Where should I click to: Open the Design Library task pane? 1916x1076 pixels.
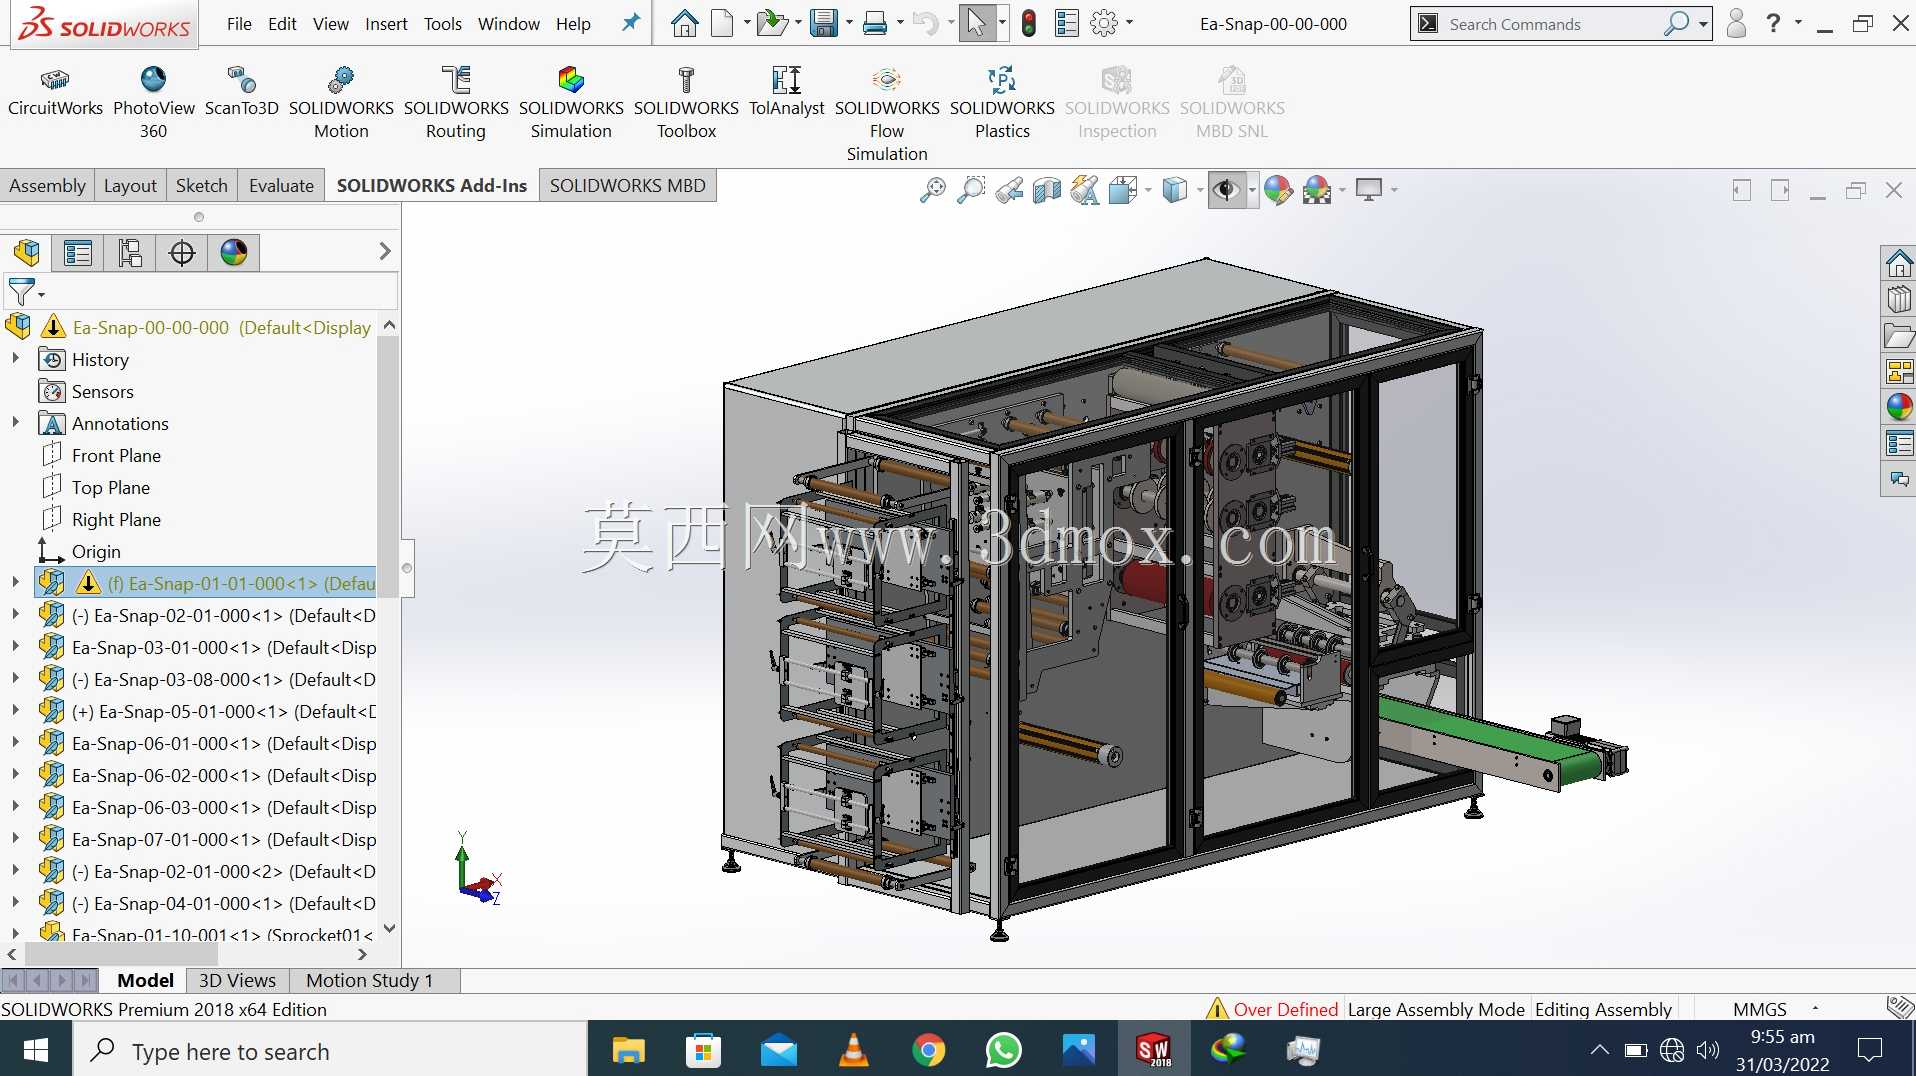[x=1899, y=299]
